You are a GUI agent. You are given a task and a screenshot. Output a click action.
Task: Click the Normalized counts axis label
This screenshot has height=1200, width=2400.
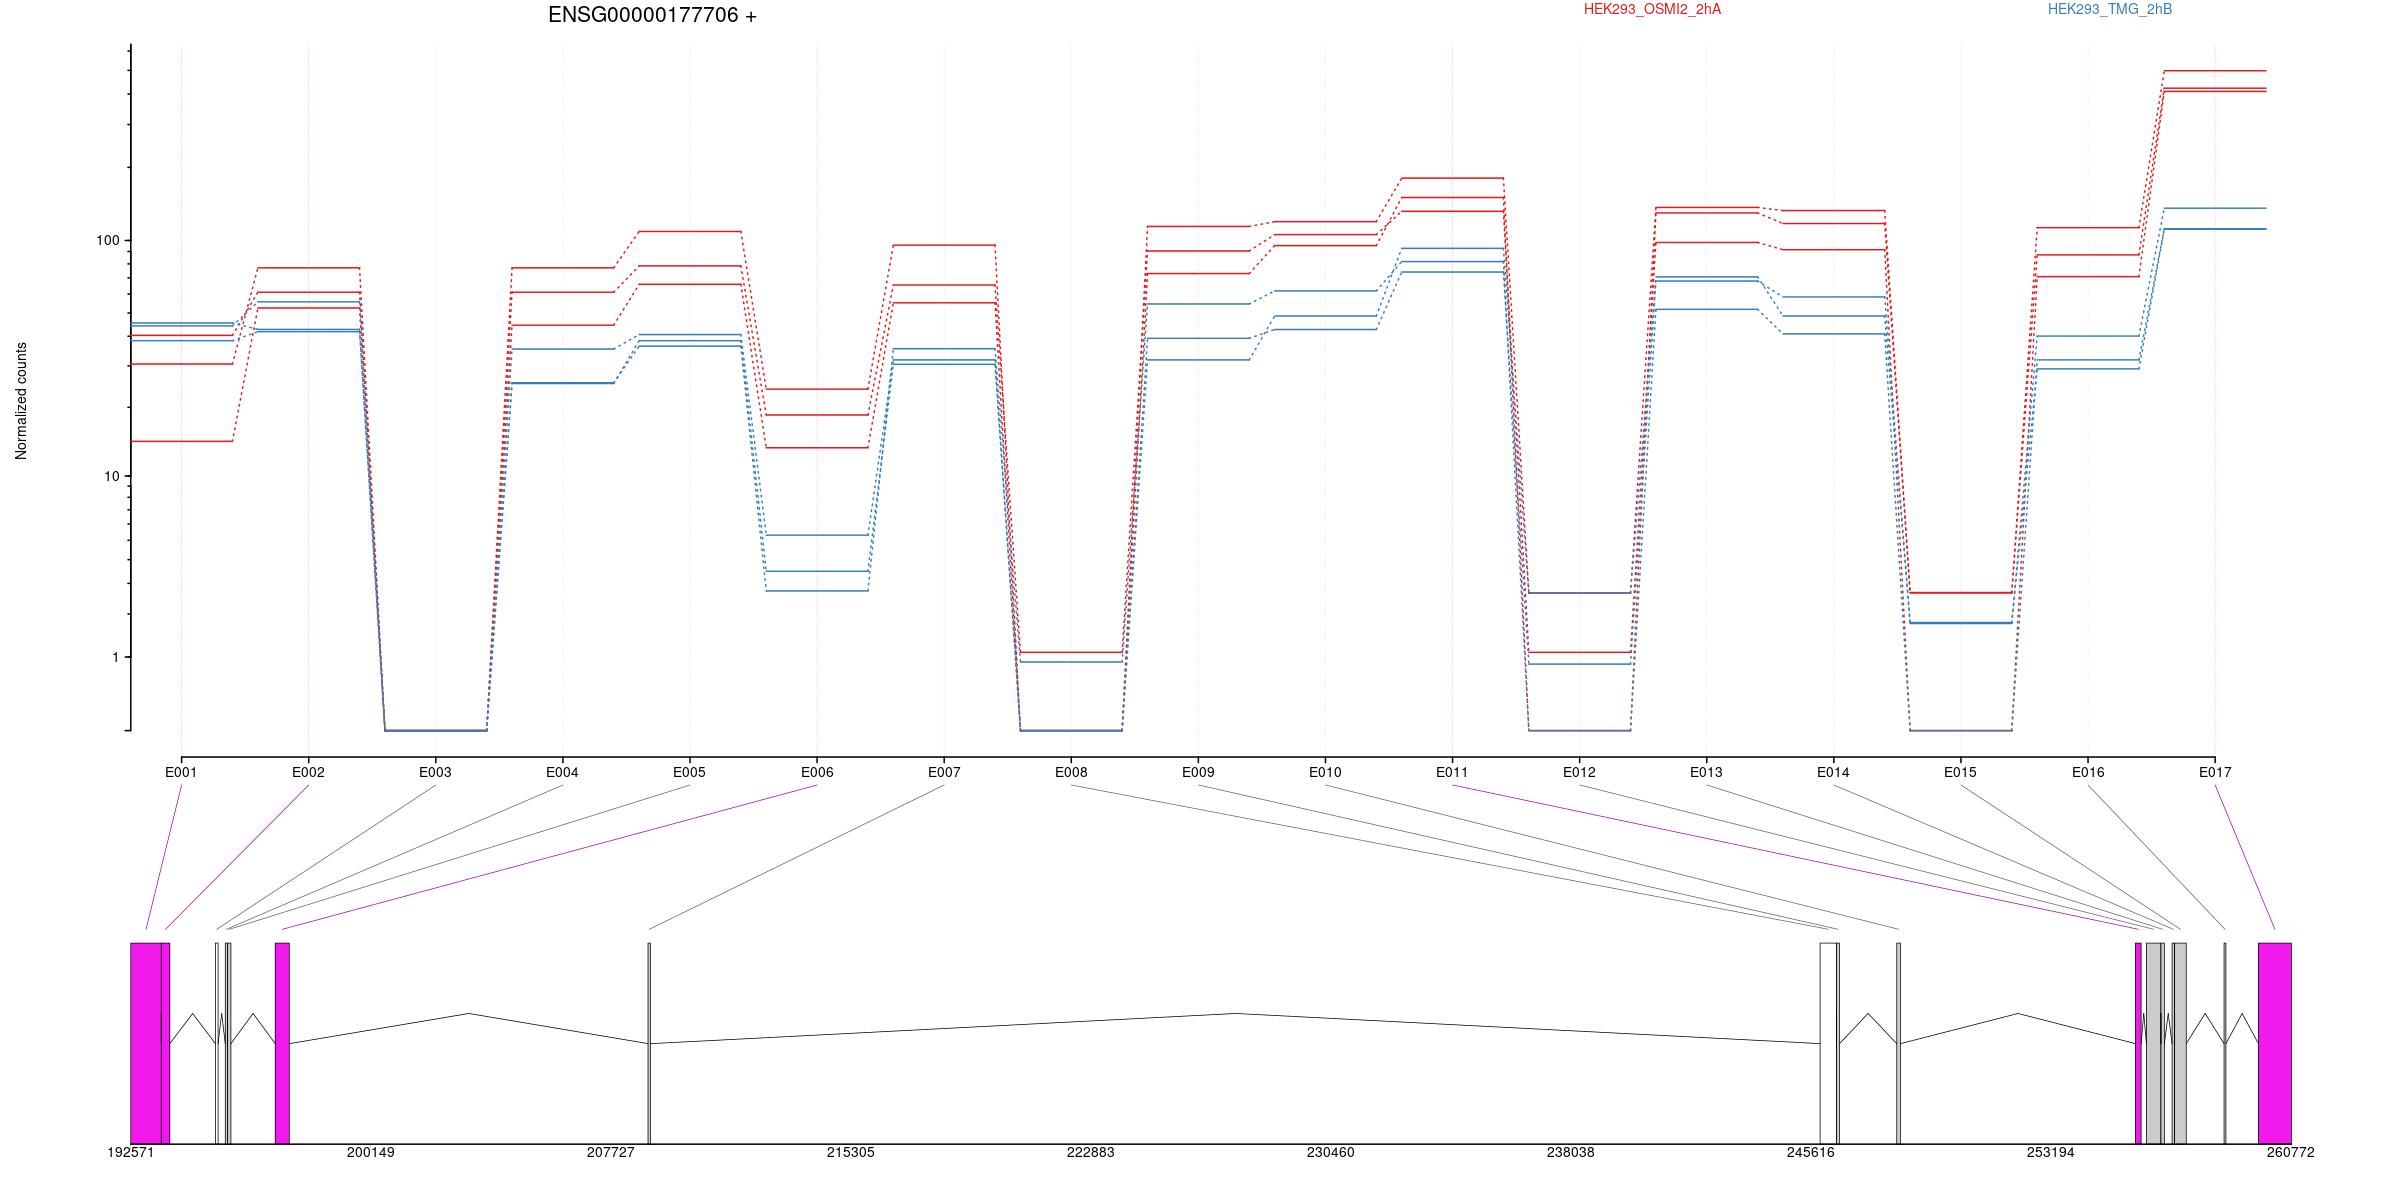(21, 401)
